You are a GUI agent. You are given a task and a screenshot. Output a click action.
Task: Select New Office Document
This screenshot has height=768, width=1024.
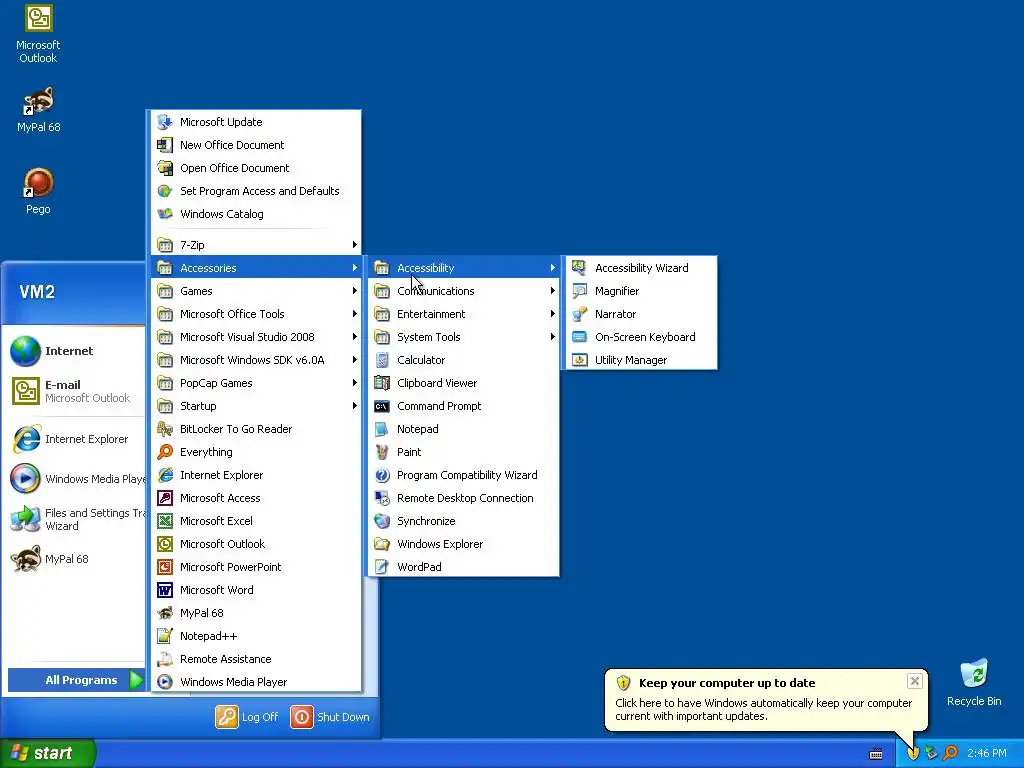point(256,145)
